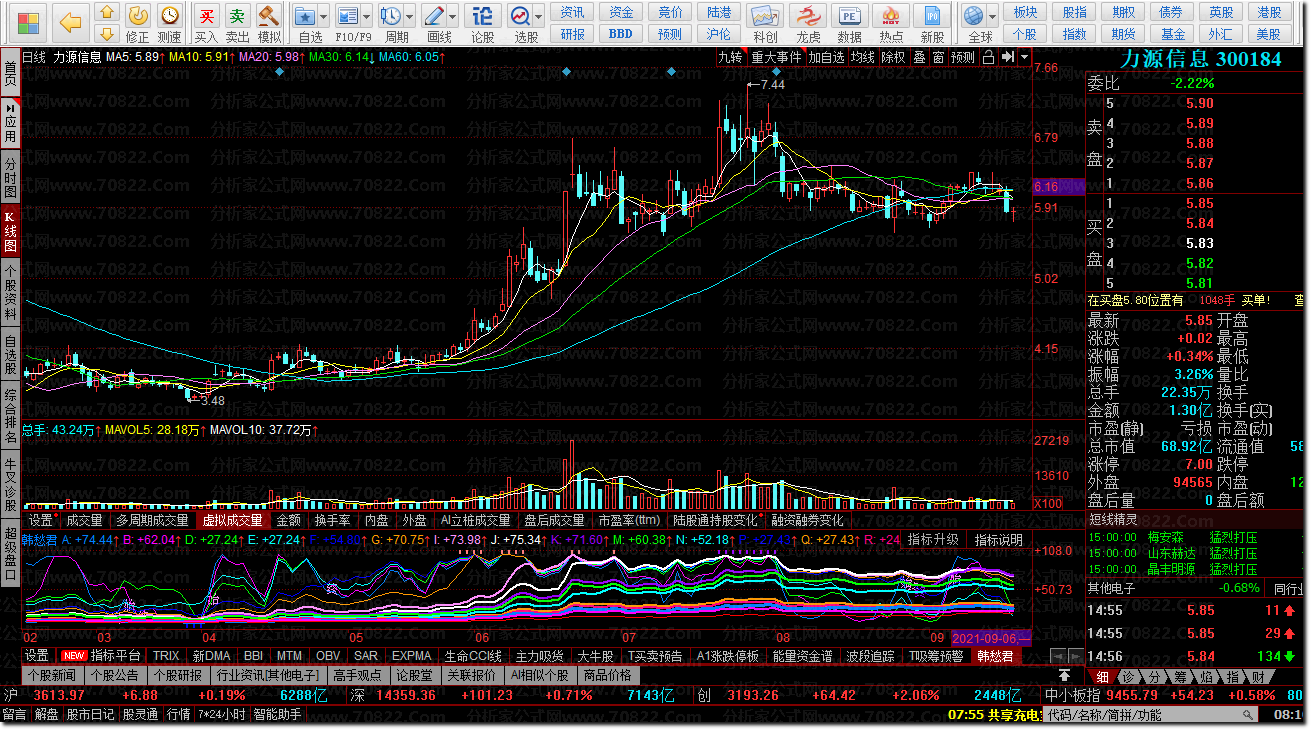Viewport: 1312px width, 730px height.
Task: Toggle 重大事件 major events display
Action: (777, 57)
